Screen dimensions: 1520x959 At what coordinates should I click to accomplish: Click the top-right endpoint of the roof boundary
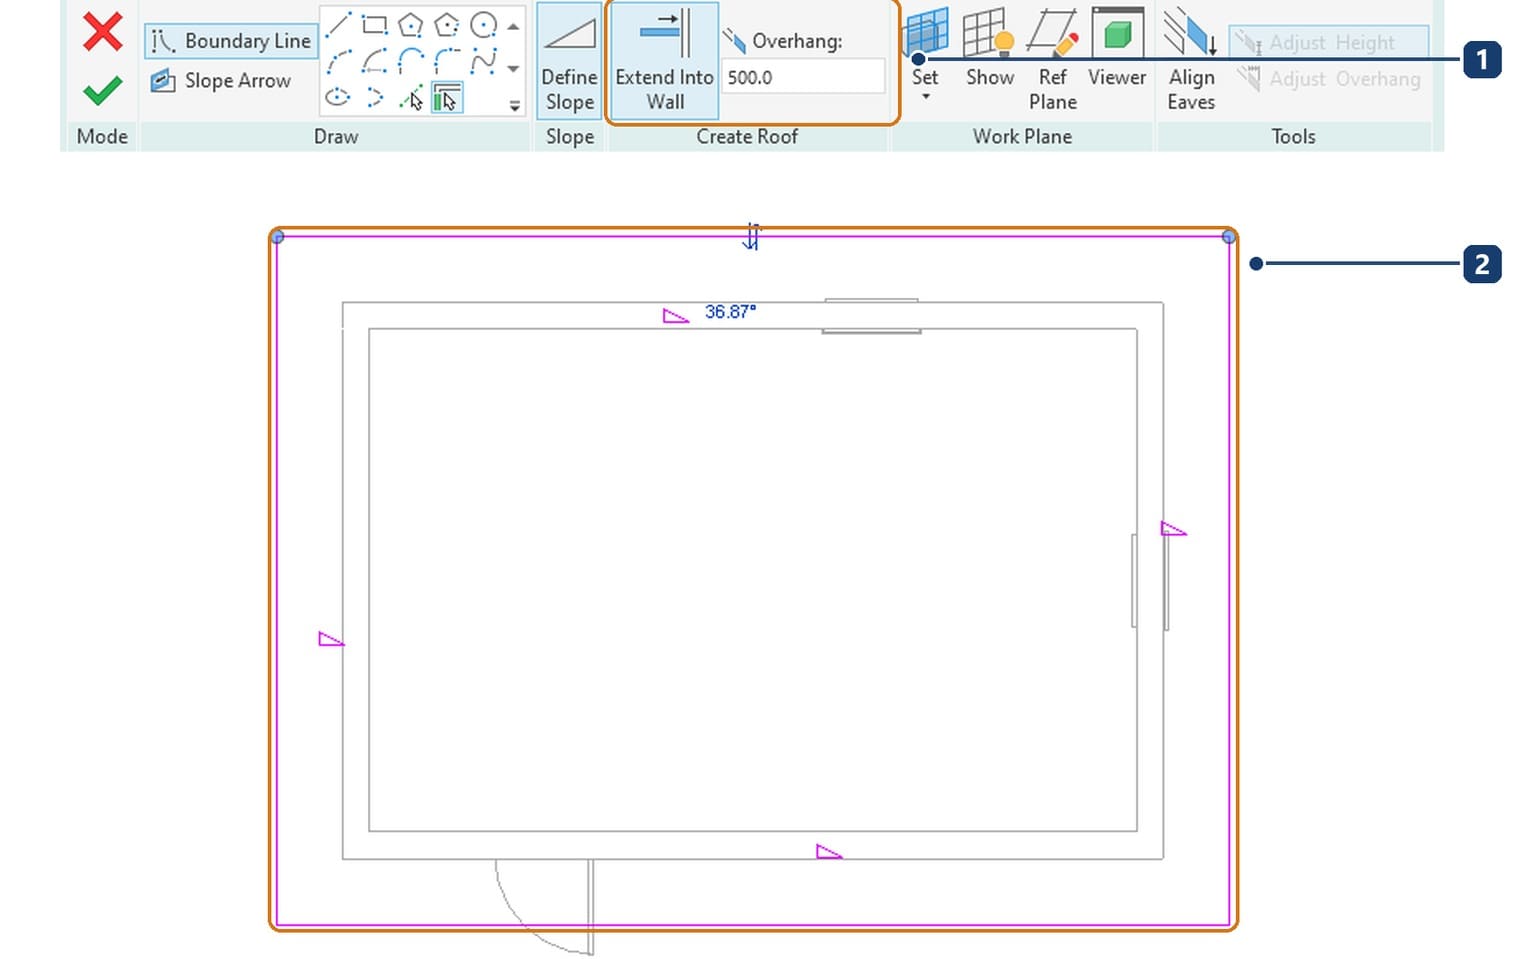(1229, 237)
